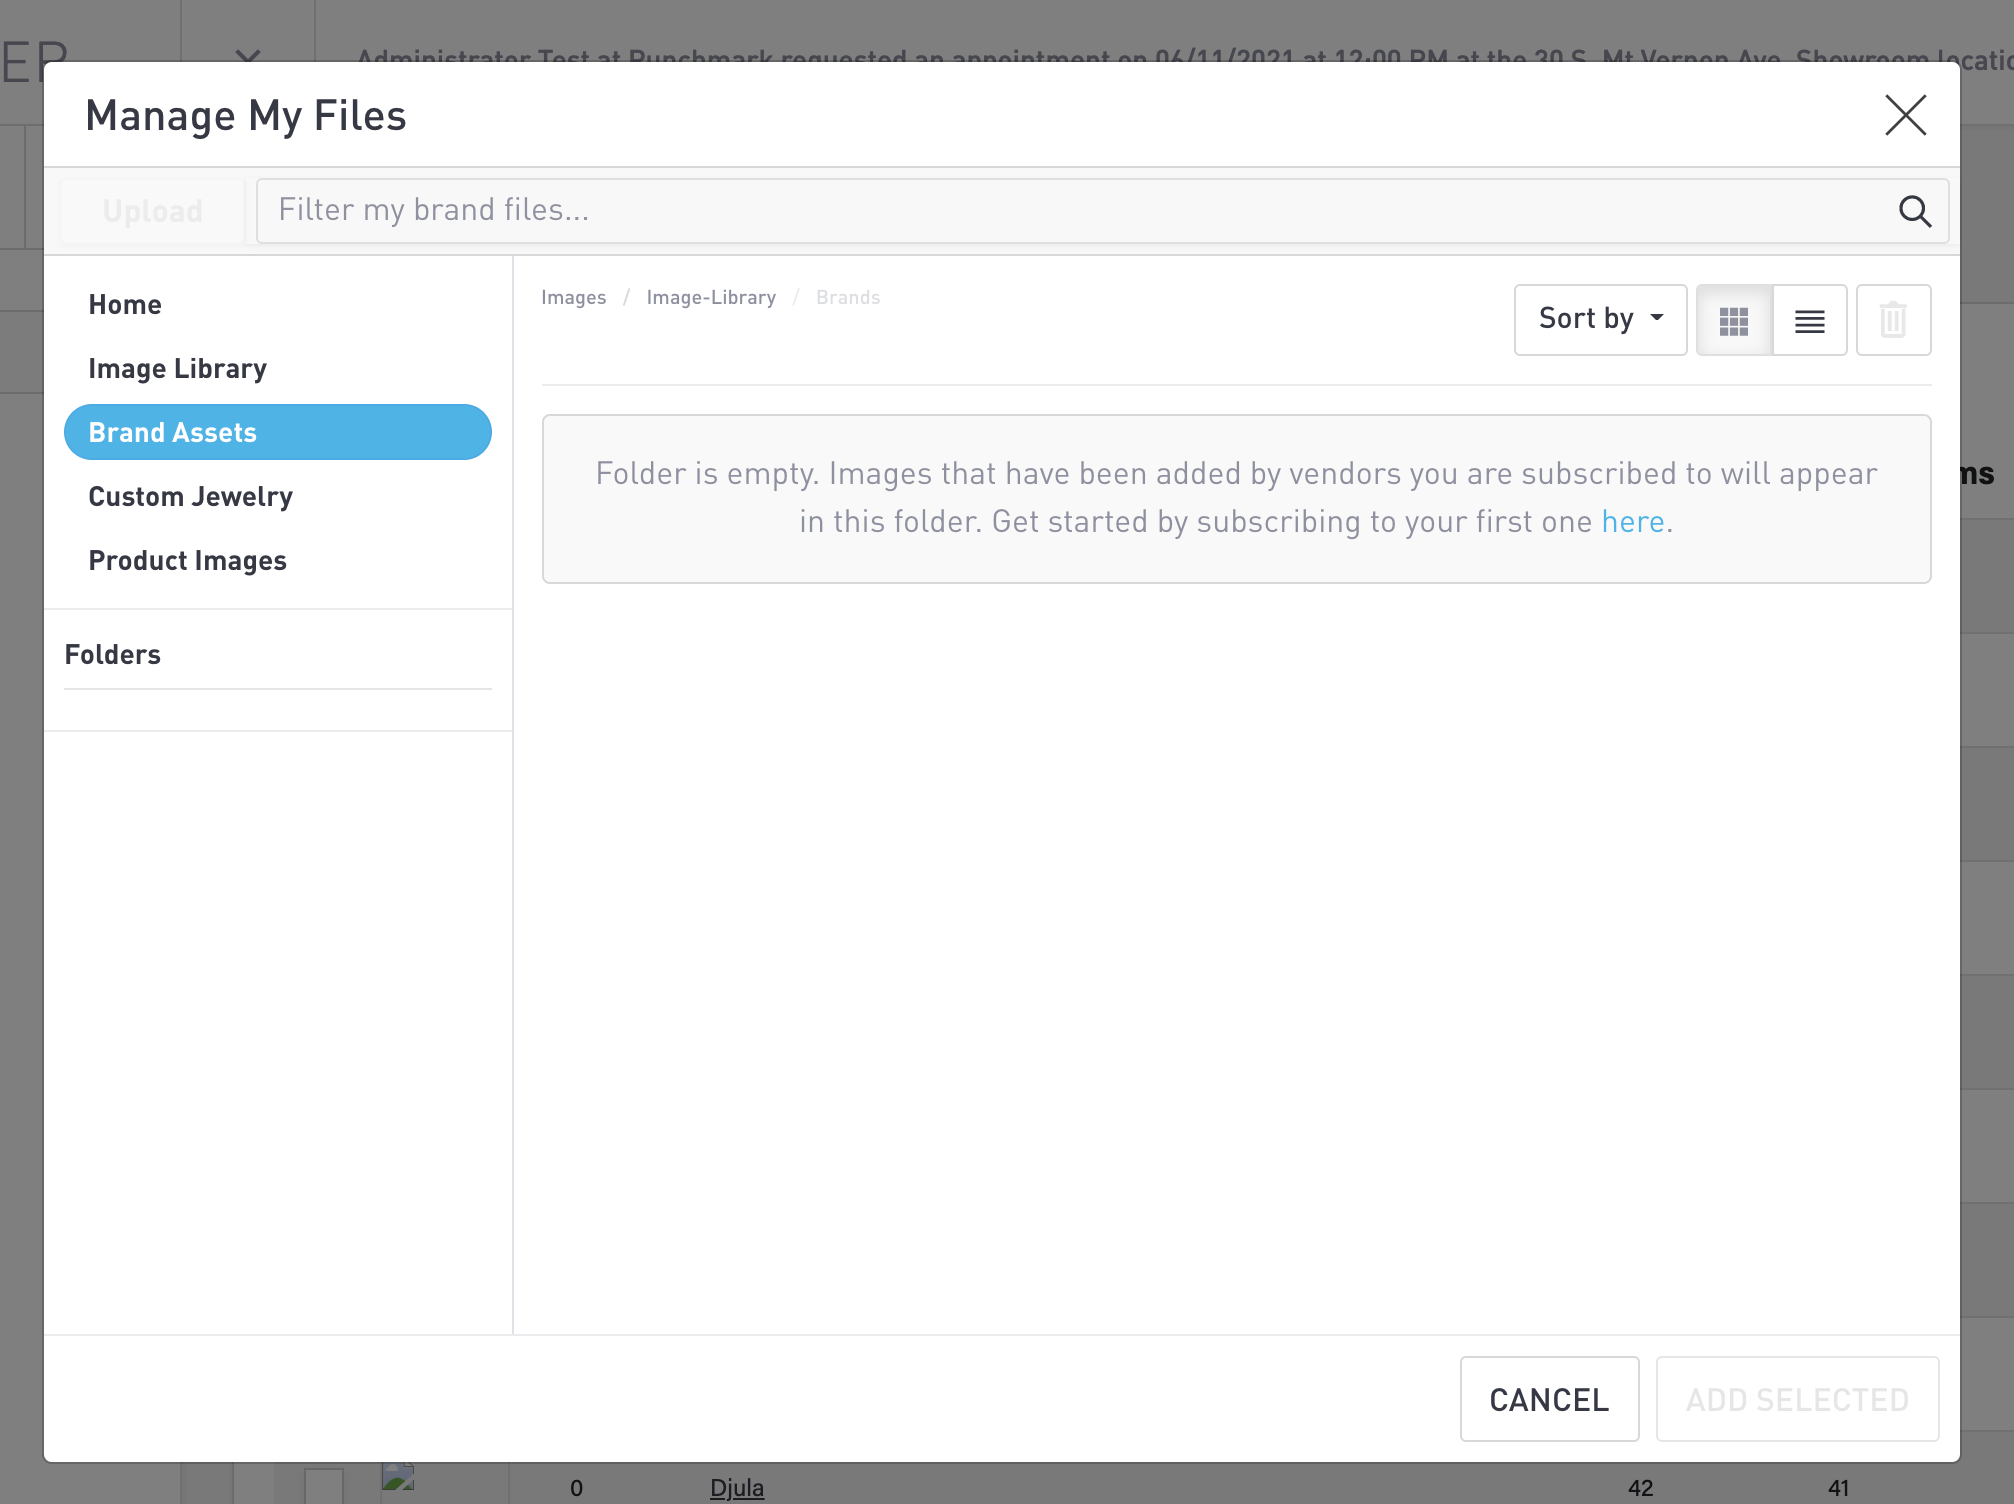The height and width of the screenshot is (1504, 2014).
Task: Click the search magnifier icon
Action: 1914,211
